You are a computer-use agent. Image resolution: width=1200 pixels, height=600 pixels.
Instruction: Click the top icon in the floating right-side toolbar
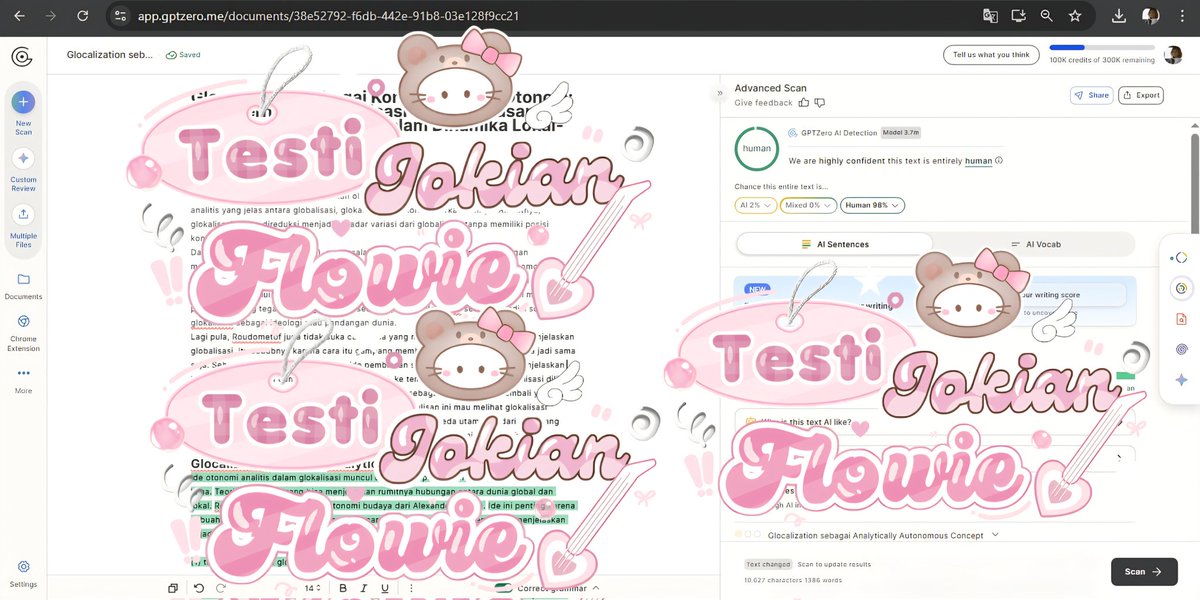pyautogui.click(x=1181, y=257)
